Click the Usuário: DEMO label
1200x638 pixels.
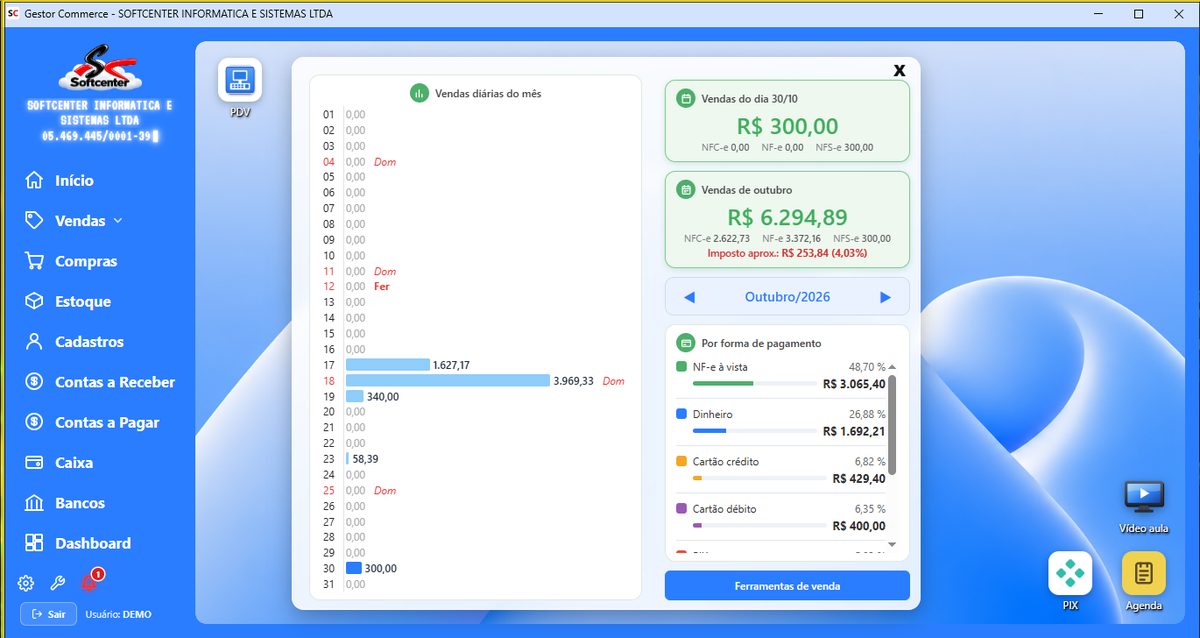click(118, 614)
